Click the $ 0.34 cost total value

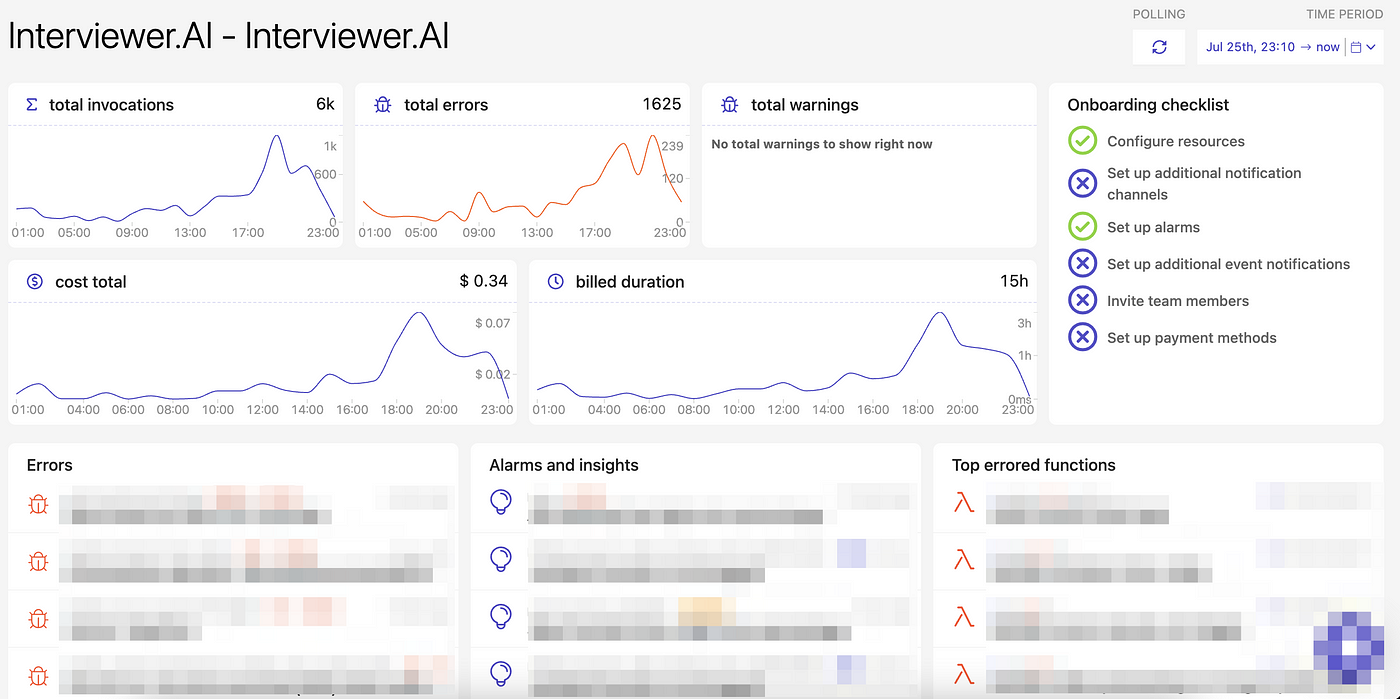[x=484, y=281]
